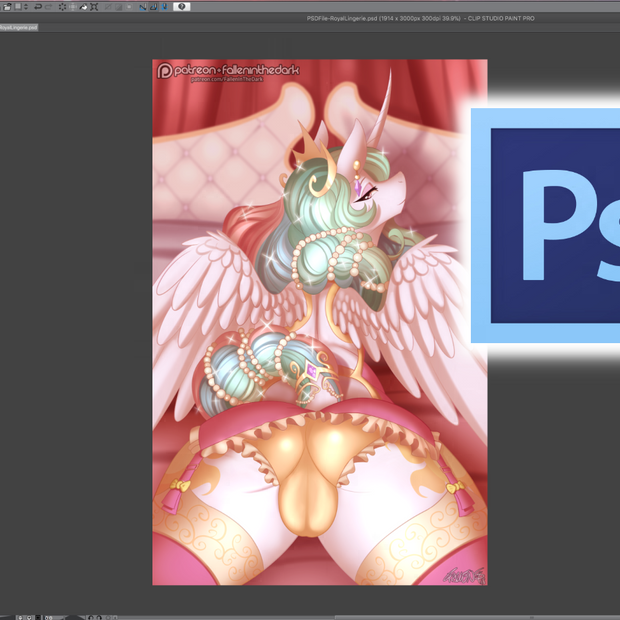This screenshot has height=620, width=620.
Task: Toggle Snap to Grid
Action: pos(164,7)
